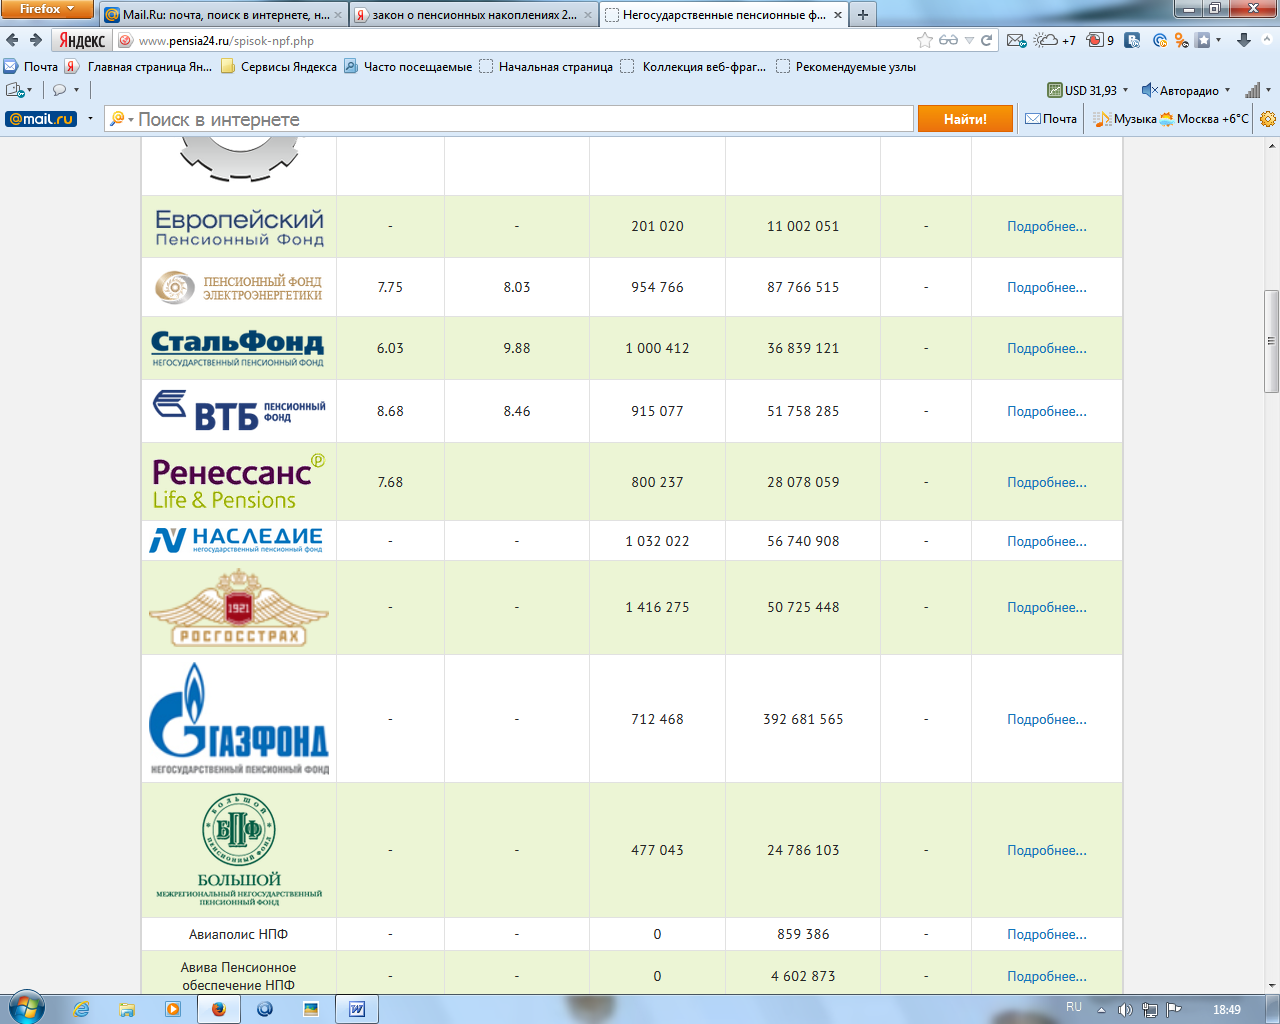1280x1024 pixels.
Task: Open the Рекомендуемые узлы bookmark
Action: coord(846,67)
